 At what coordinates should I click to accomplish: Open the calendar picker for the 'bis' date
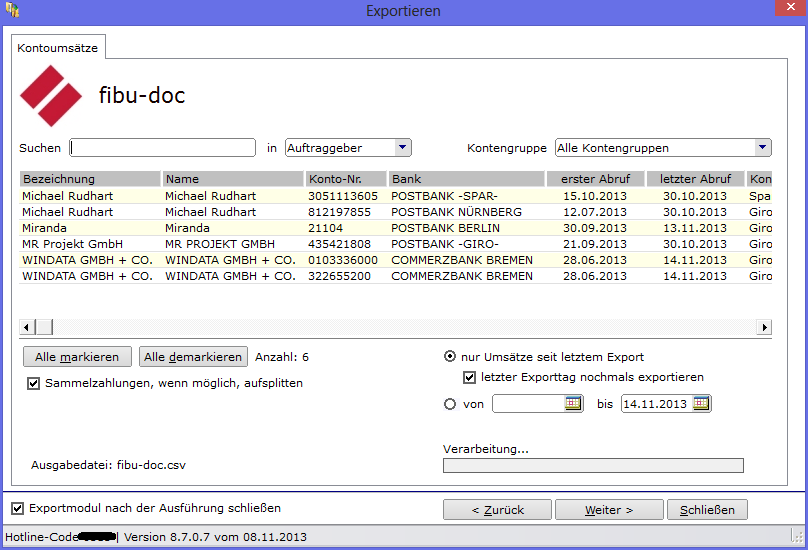[x=701, y=403]
